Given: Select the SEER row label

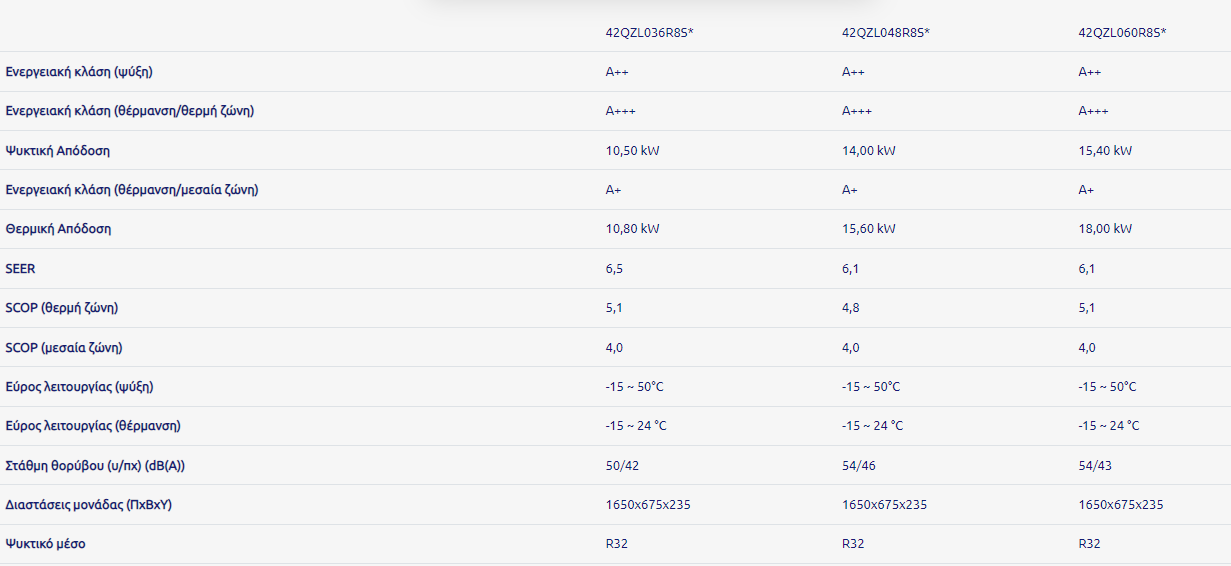Looking at the screenshot, I should click(x=20, y=269).
